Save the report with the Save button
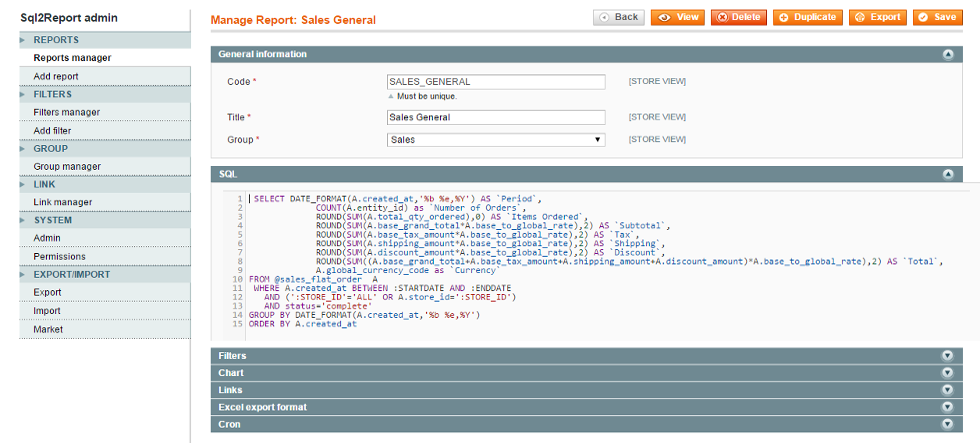Viewport: 980px width, 443px height. (938, 17)
